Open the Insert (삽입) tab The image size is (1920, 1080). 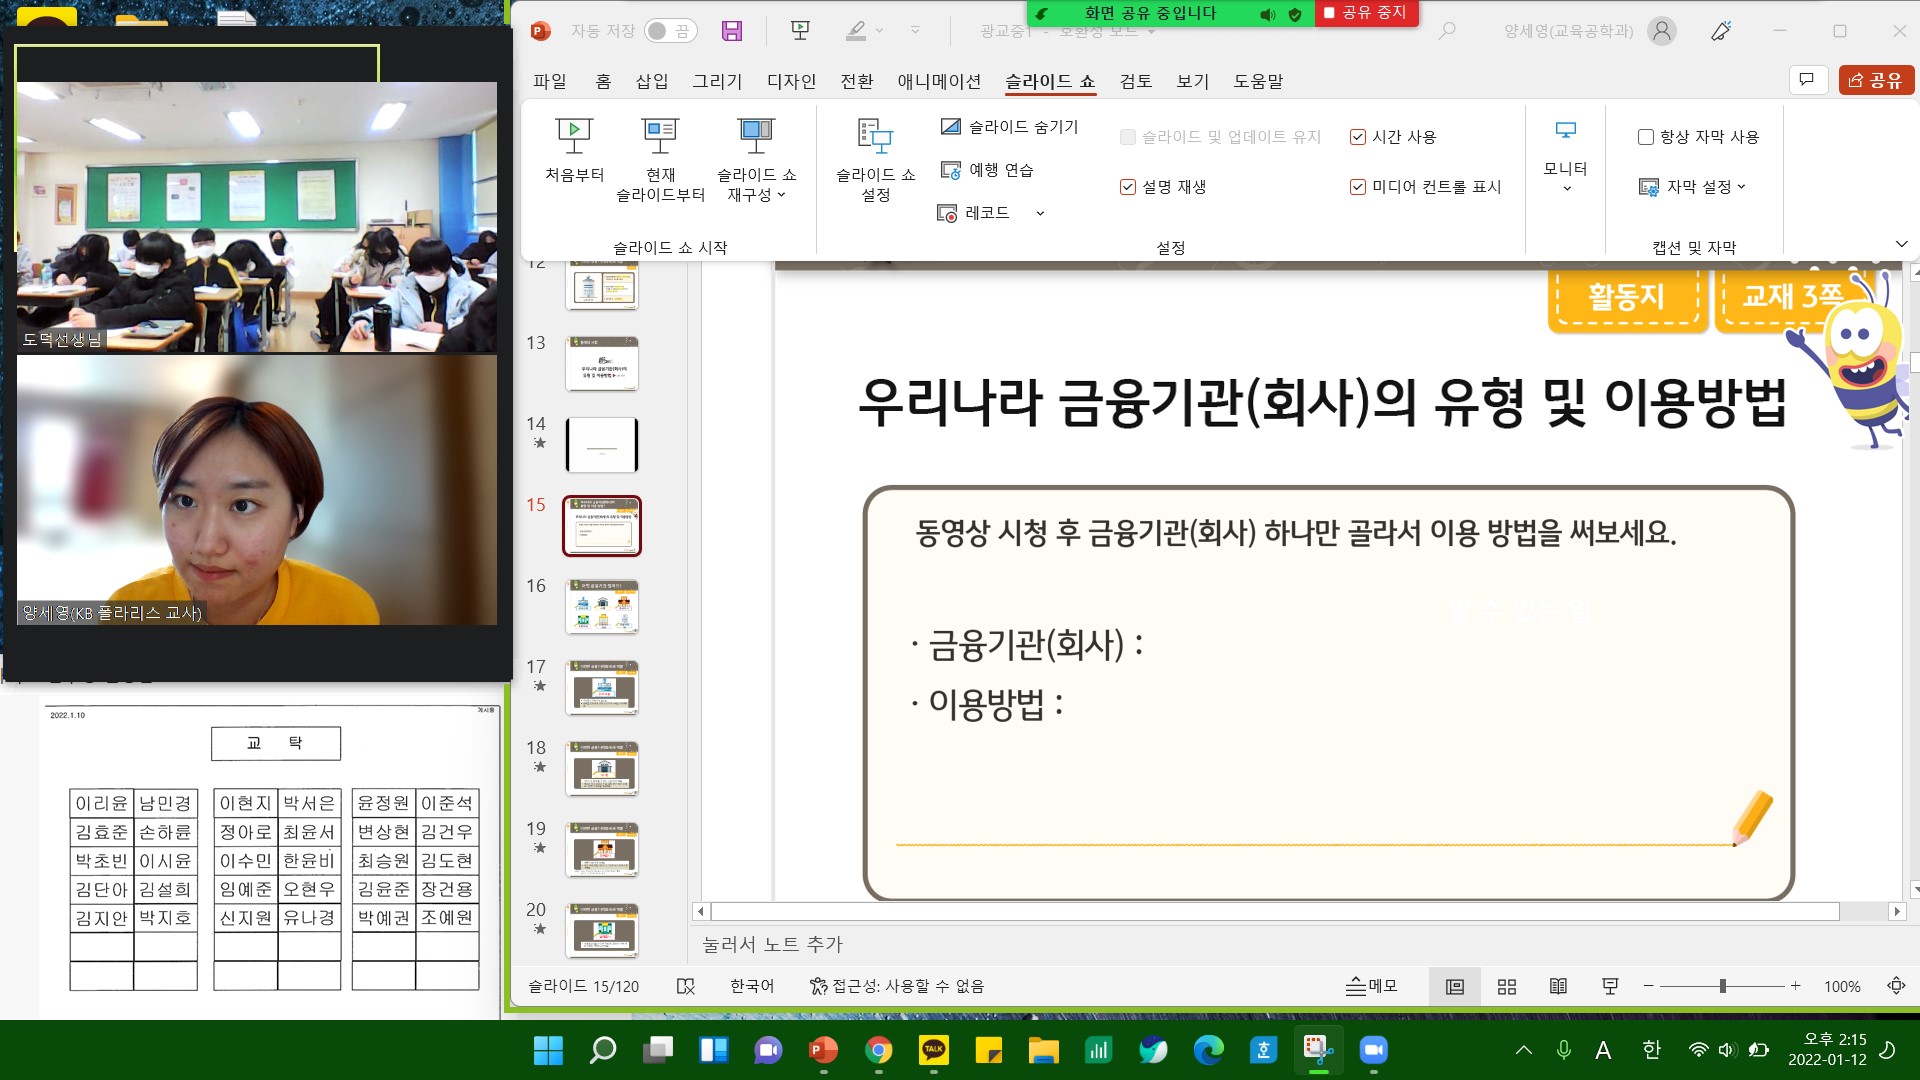pos(651,81)
